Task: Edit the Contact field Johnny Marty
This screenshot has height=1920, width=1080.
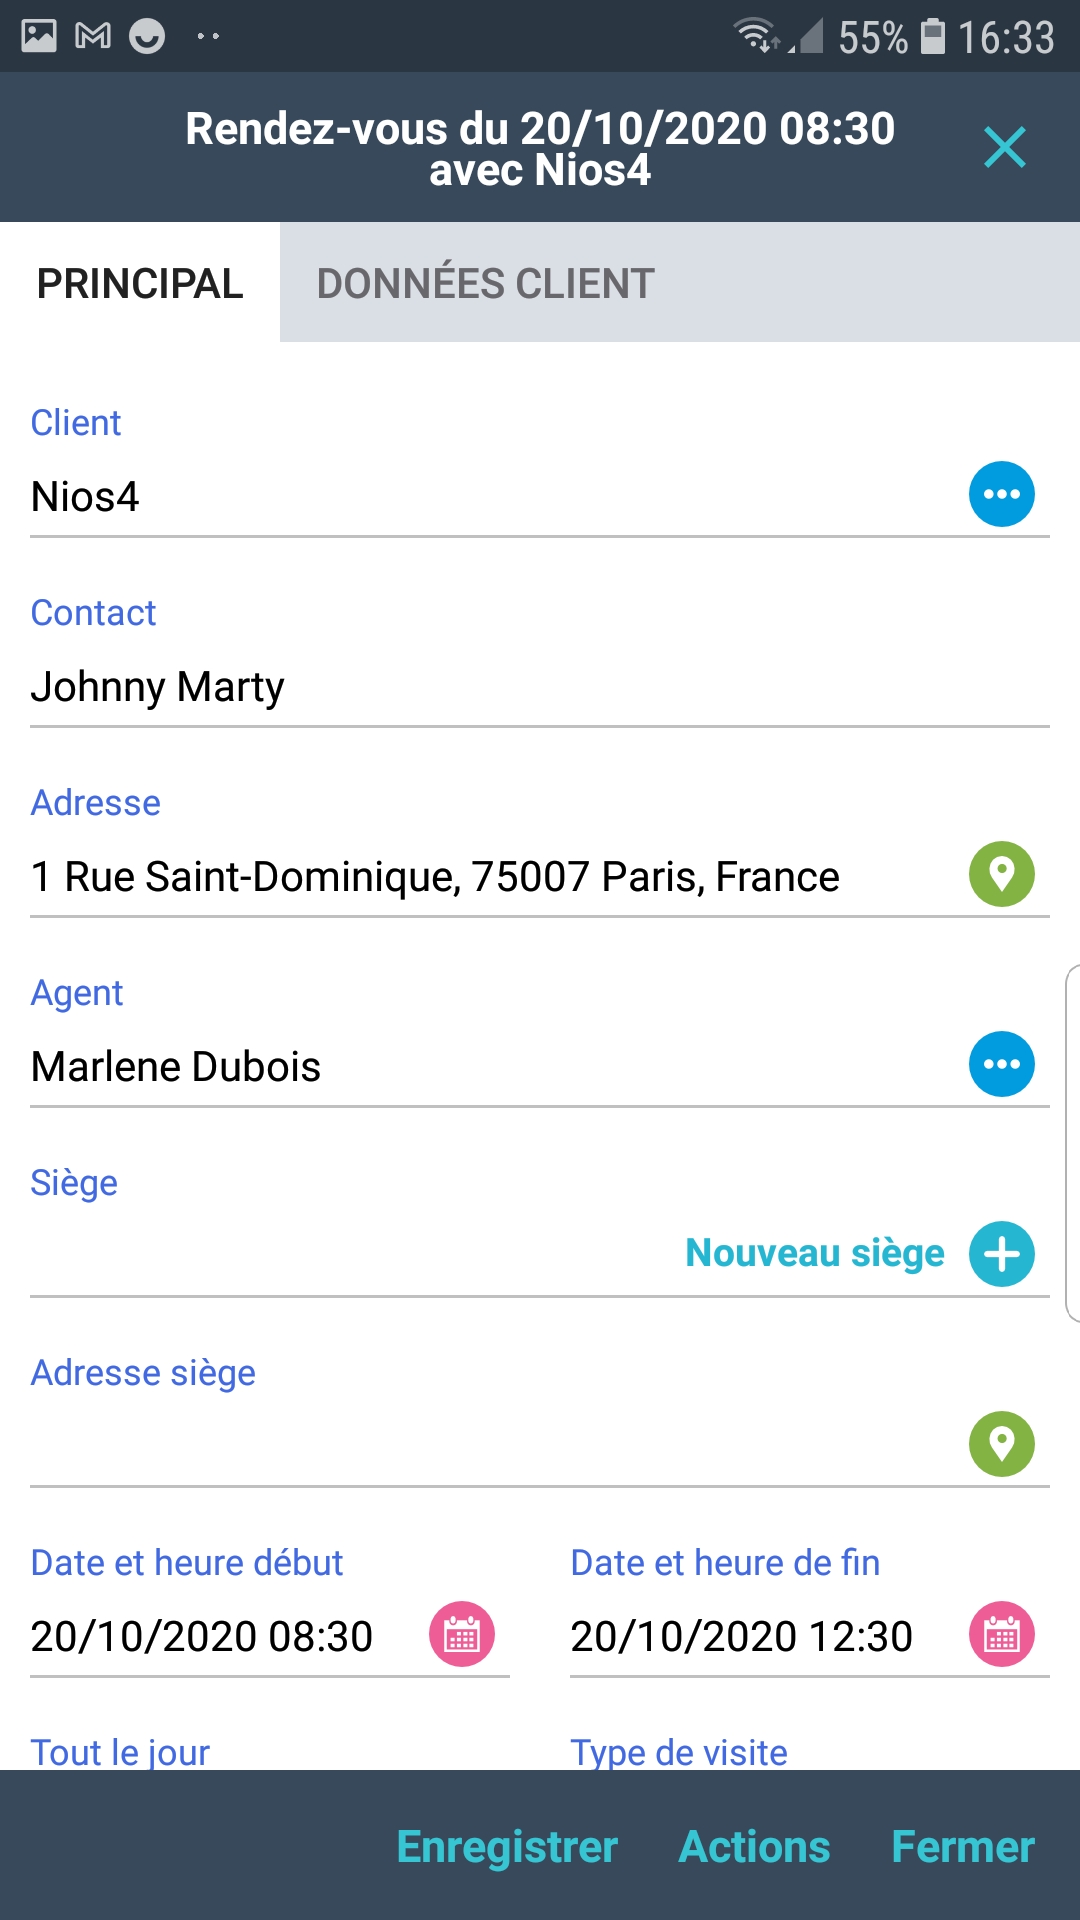Action: pos(400,688)
